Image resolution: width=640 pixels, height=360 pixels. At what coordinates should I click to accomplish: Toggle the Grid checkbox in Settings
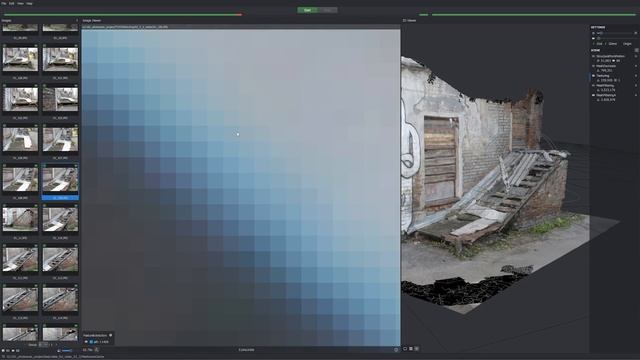point(598,44)
